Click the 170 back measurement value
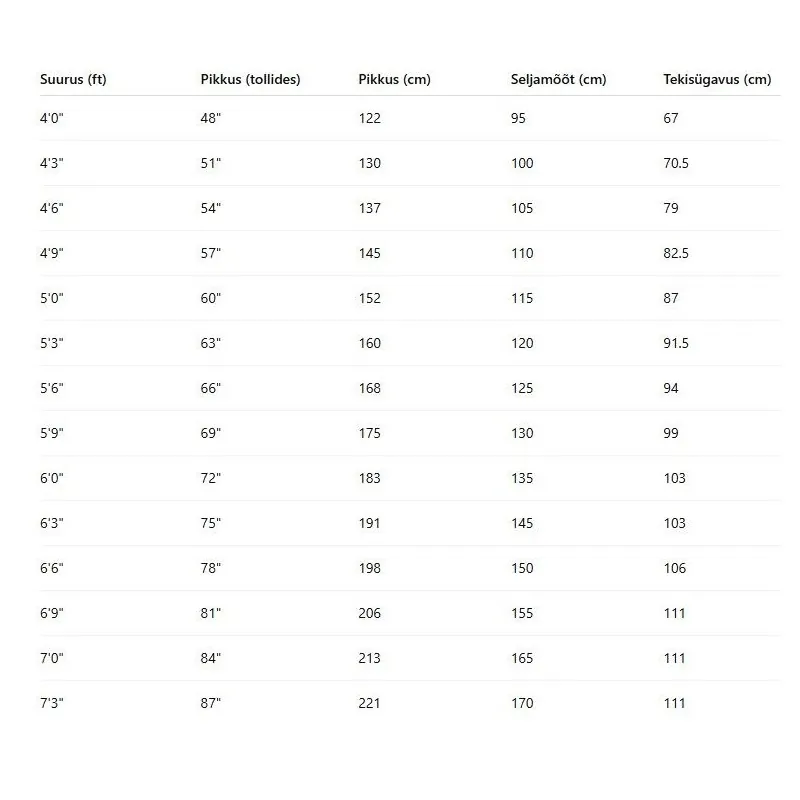 pos(522,703)
